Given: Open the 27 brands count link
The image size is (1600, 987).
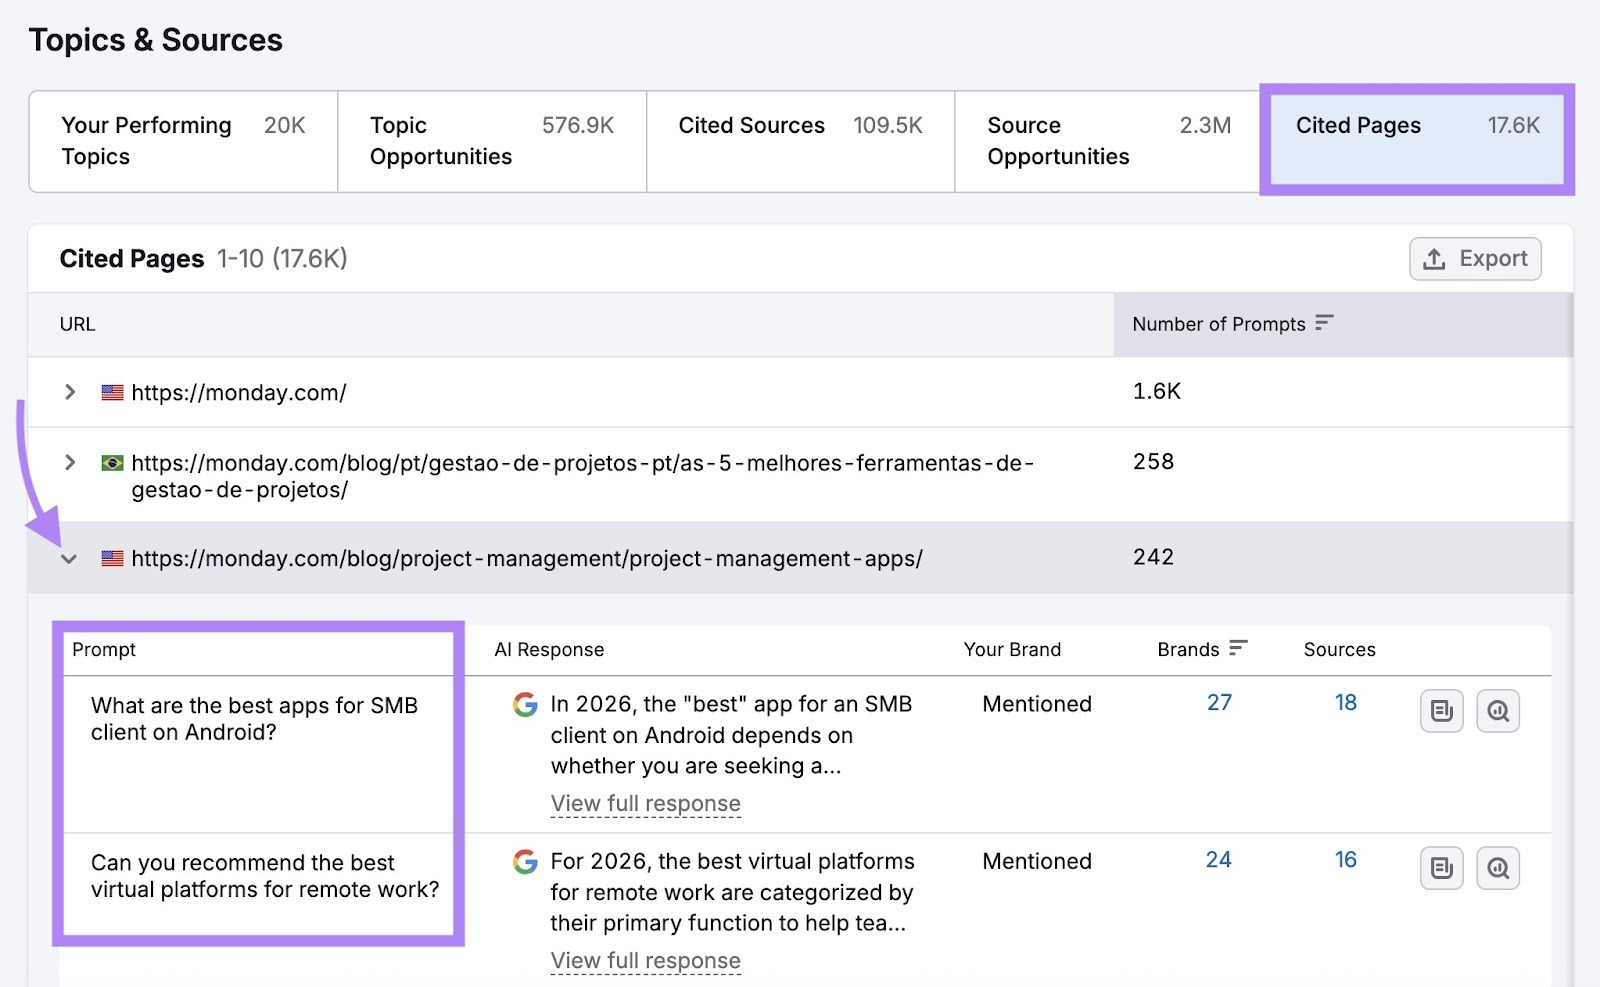Looking at the screenshot, I should point(1219,703).
